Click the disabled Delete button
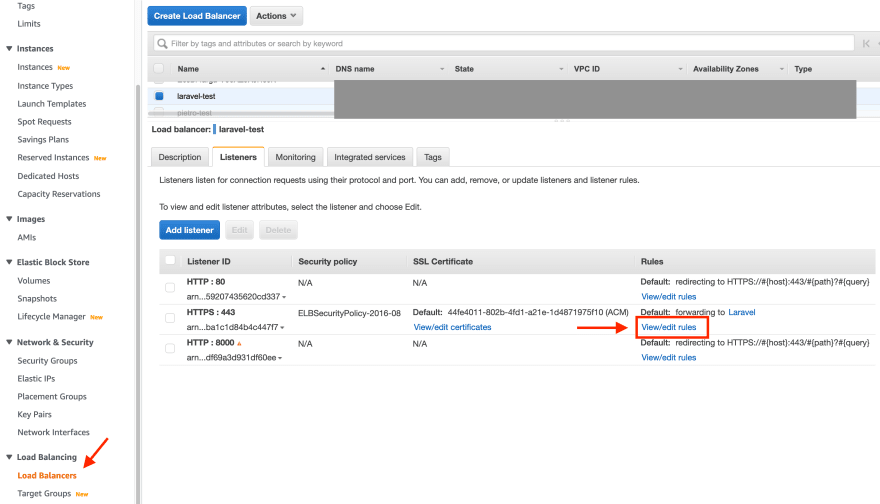880x504 pixels. click(278, 230)
